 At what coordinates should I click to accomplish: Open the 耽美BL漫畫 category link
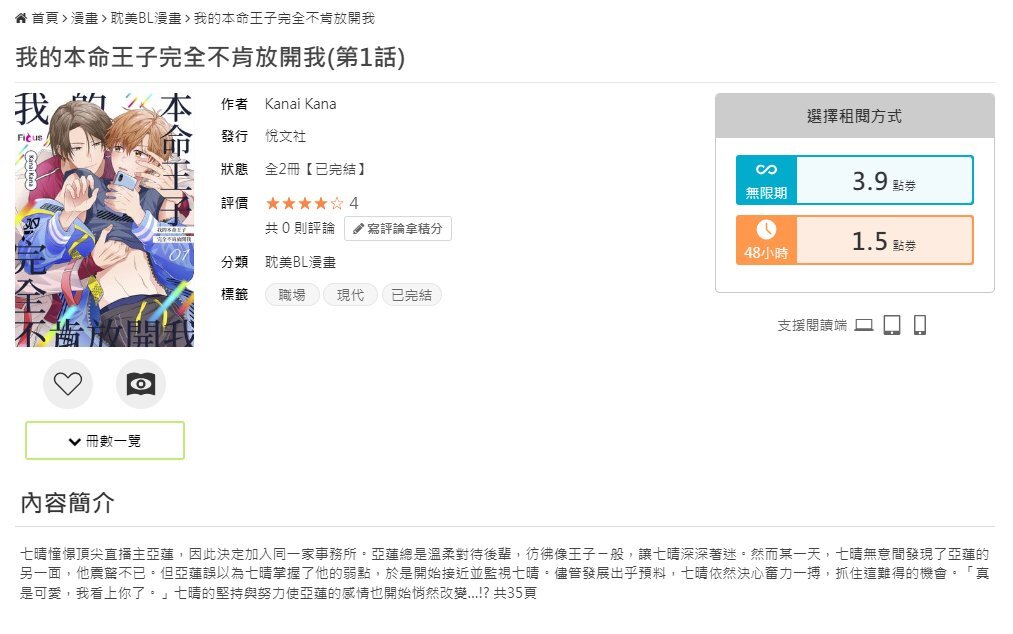(x=300, y=262)
